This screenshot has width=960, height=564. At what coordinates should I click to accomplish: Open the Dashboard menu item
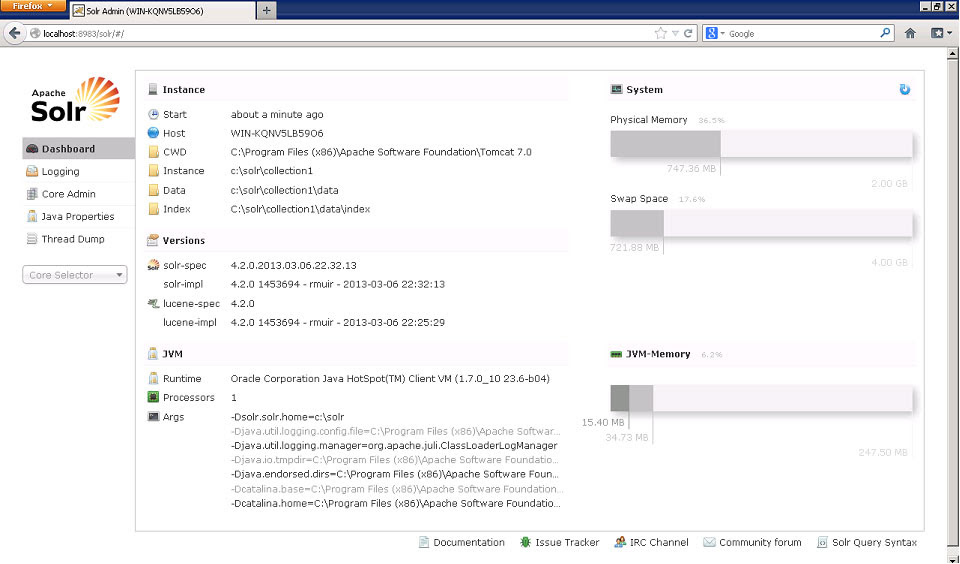pos(78,149)
